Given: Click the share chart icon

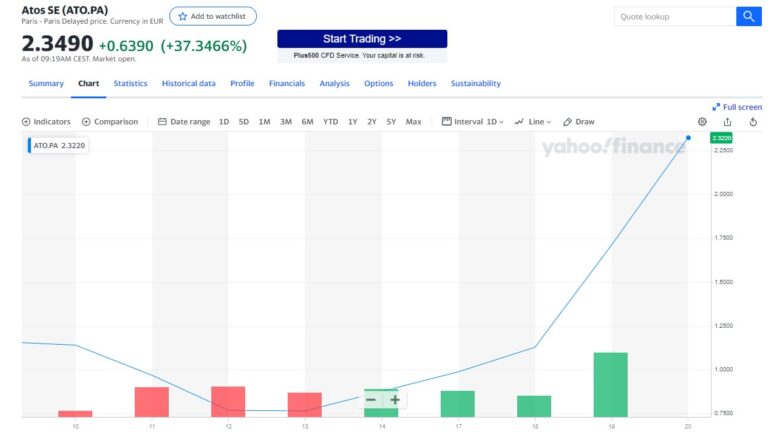Looking at the screenshot, I should (x=727, y=122).
